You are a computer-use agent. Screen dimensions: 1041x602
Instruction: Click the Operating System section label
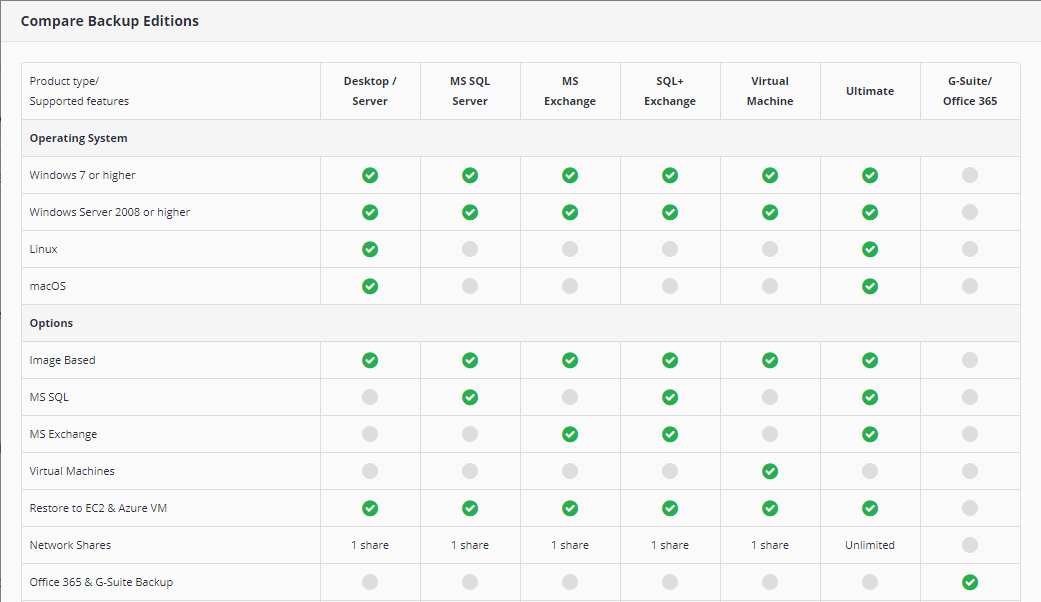[x=78, y=138]
